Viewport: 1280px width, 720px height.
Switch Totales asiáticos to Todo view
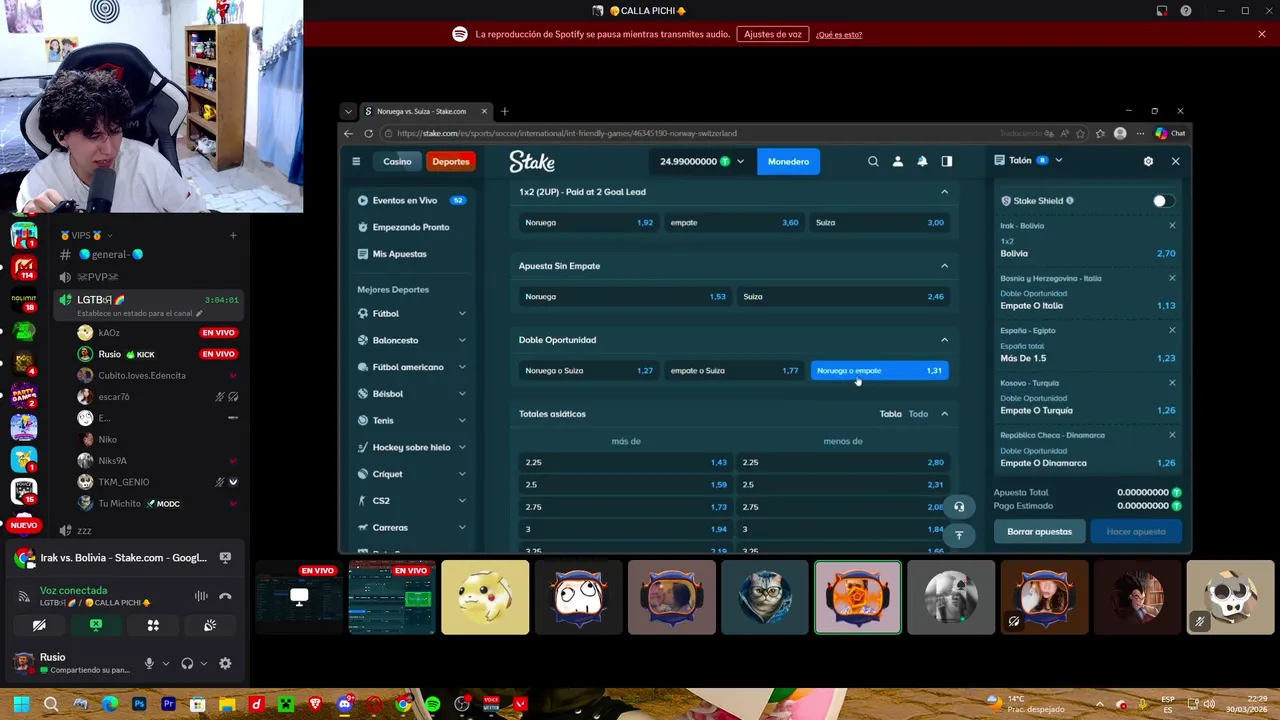click(918, 414)
